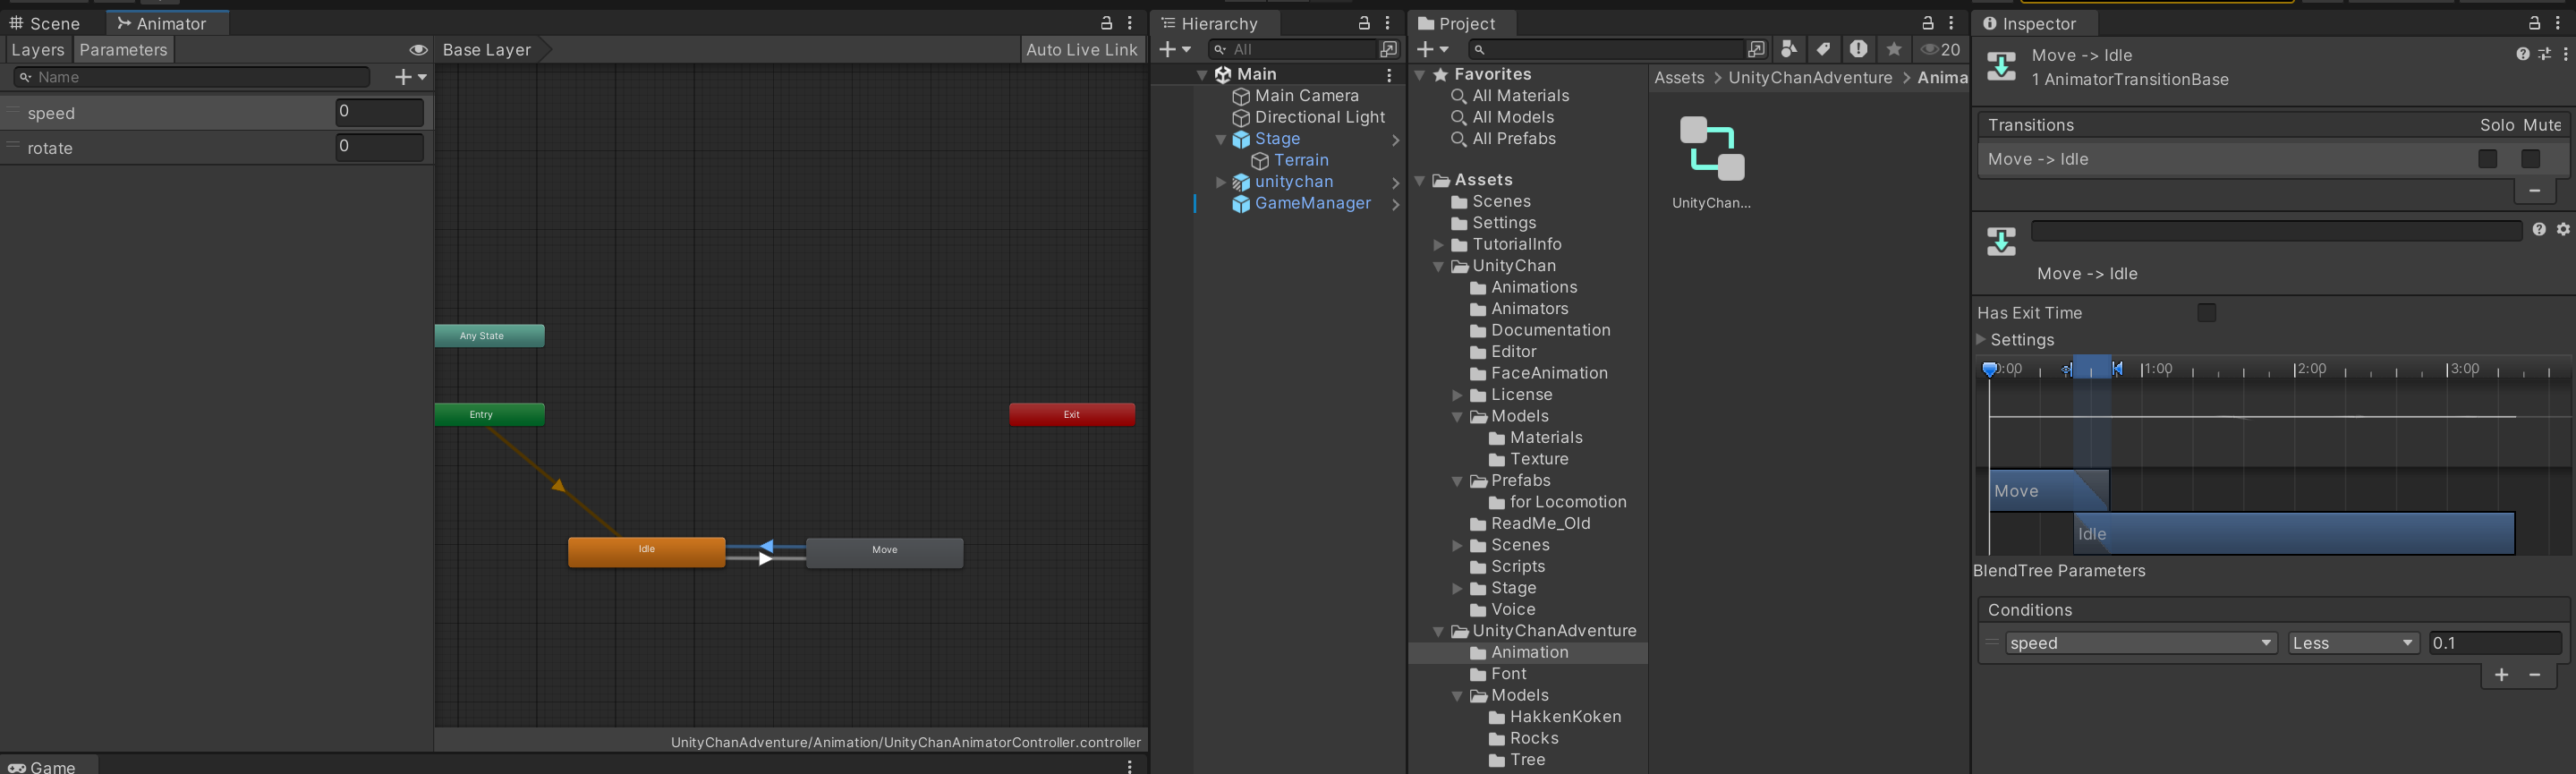This screenshot has width=2576, height=774.
Task: Enable the Has Exit Time checkbox
Action: [2206, 313]
